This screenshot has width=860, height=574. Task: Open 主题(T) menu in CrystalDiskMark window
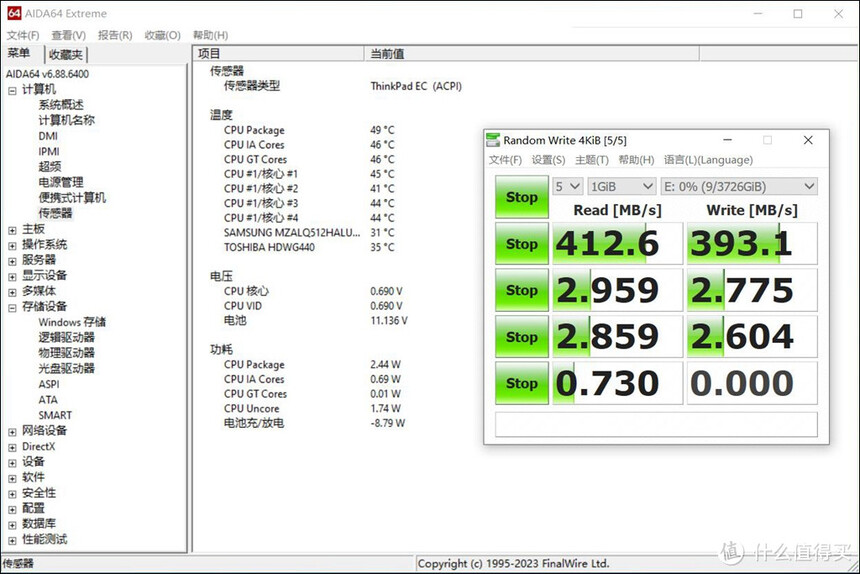click(x=592, y=160)
